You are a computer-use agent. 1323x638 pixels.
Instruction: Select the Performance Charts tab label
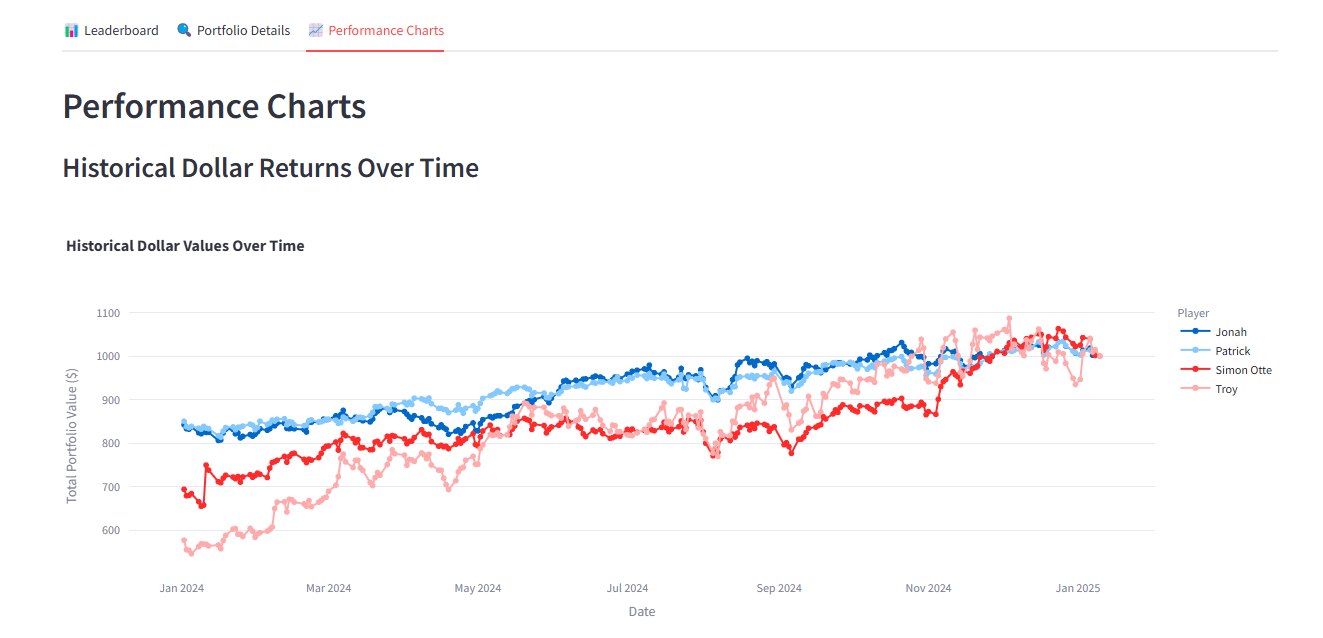386,30
